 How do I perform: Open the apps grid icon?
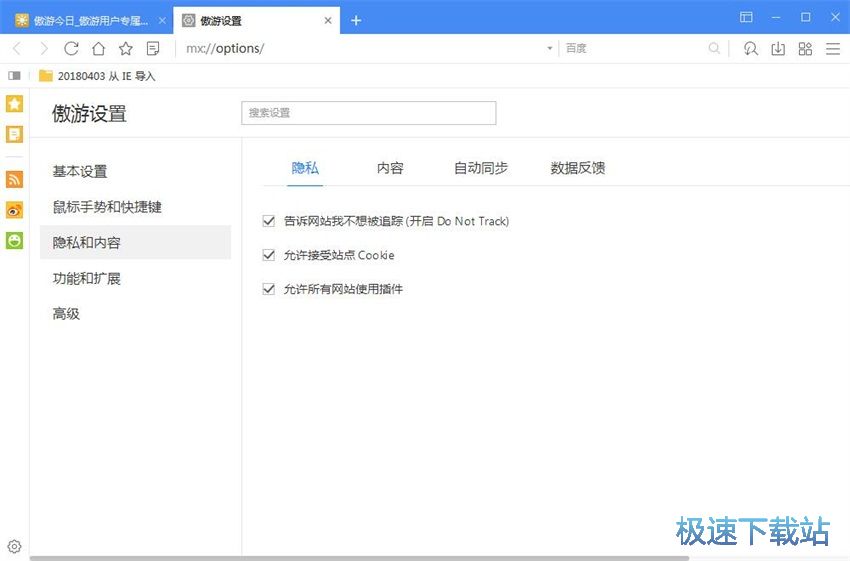(806, 49)
